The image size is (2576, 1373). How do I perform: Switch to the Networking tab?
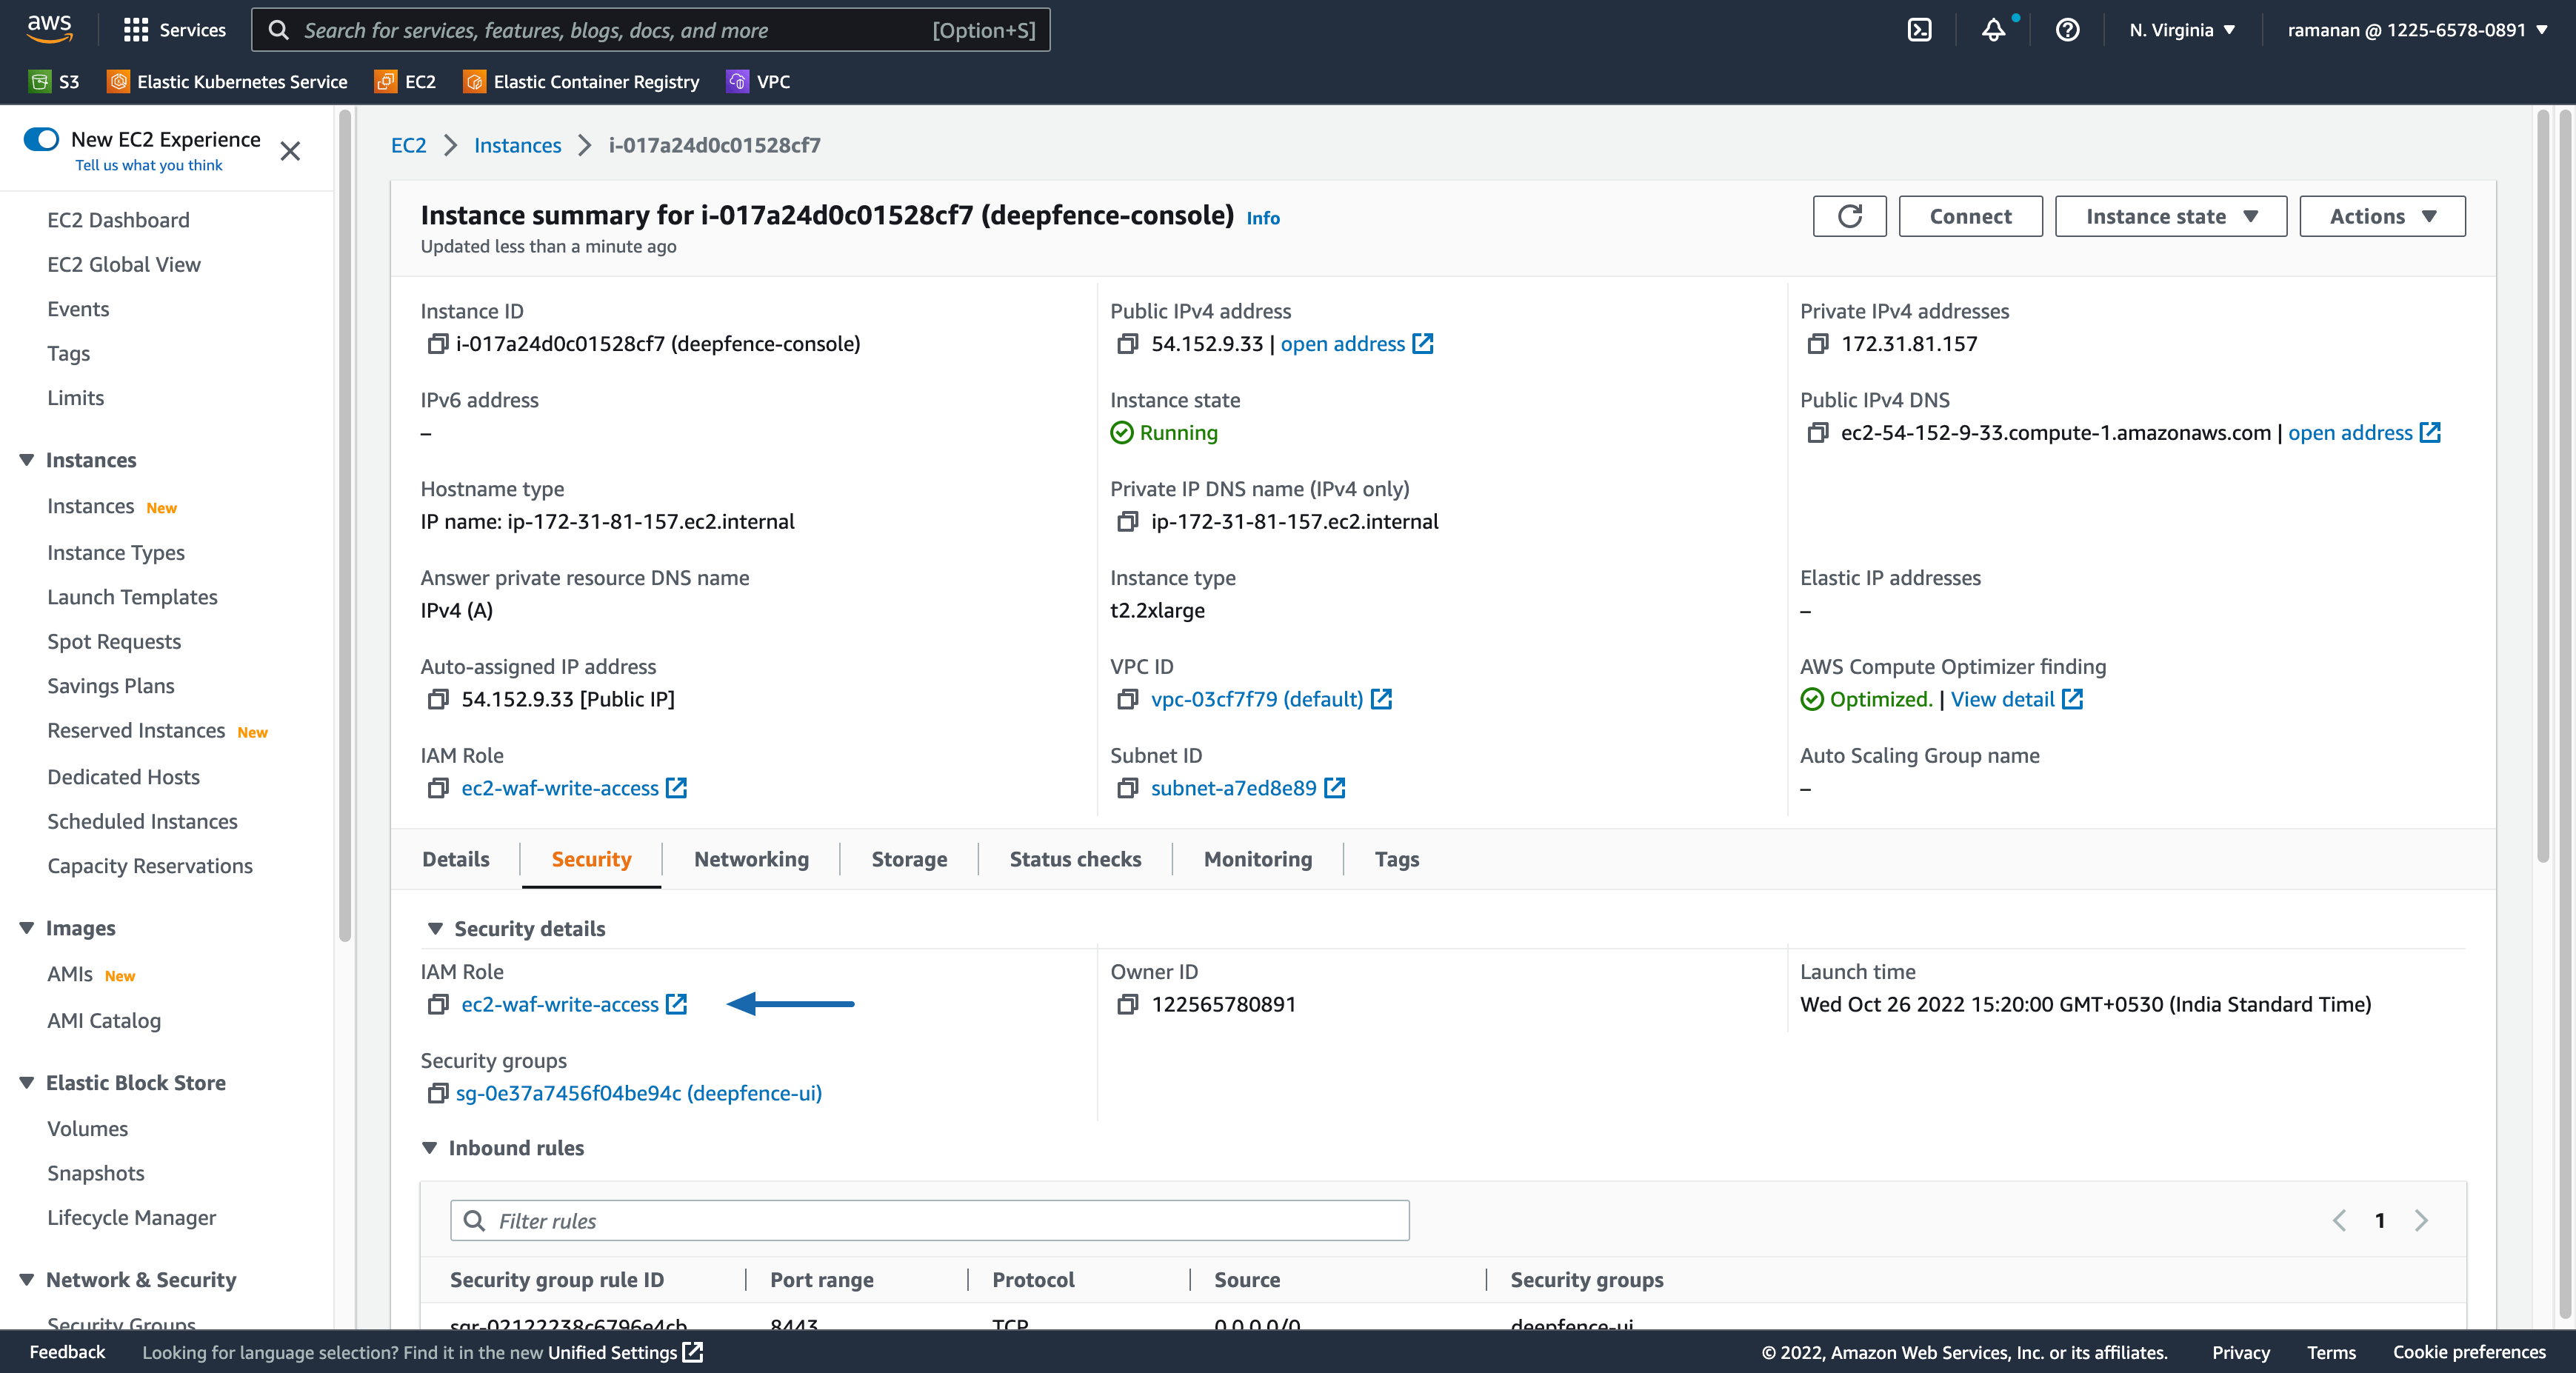pos(751,859)
